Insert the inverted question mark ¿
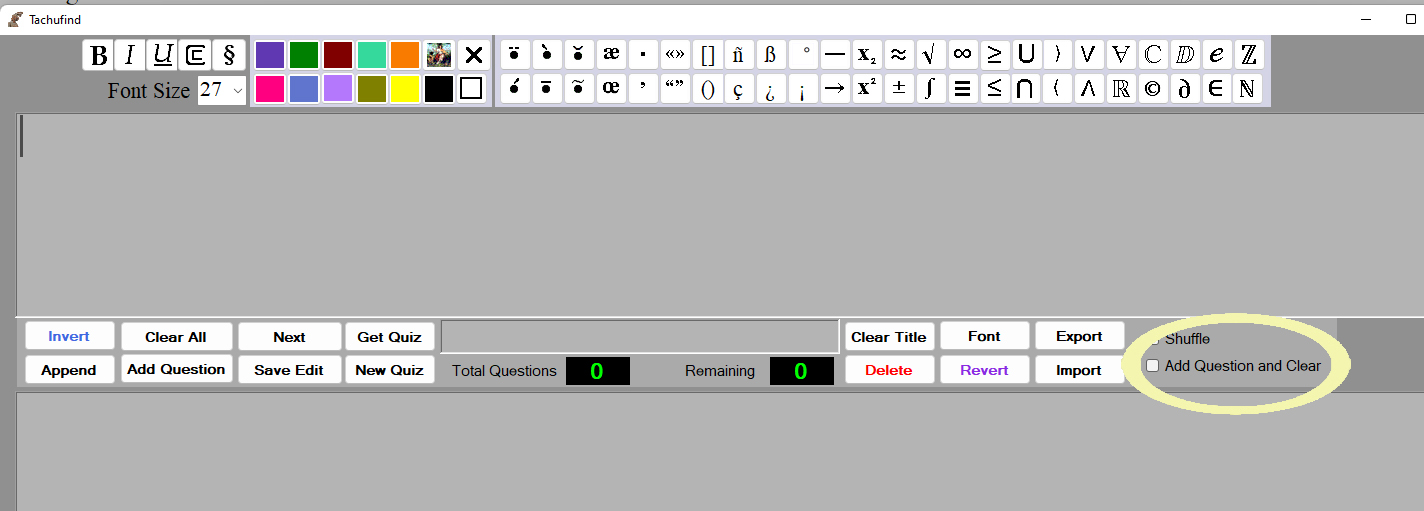 pyautogui.click(x=770, y=88)
